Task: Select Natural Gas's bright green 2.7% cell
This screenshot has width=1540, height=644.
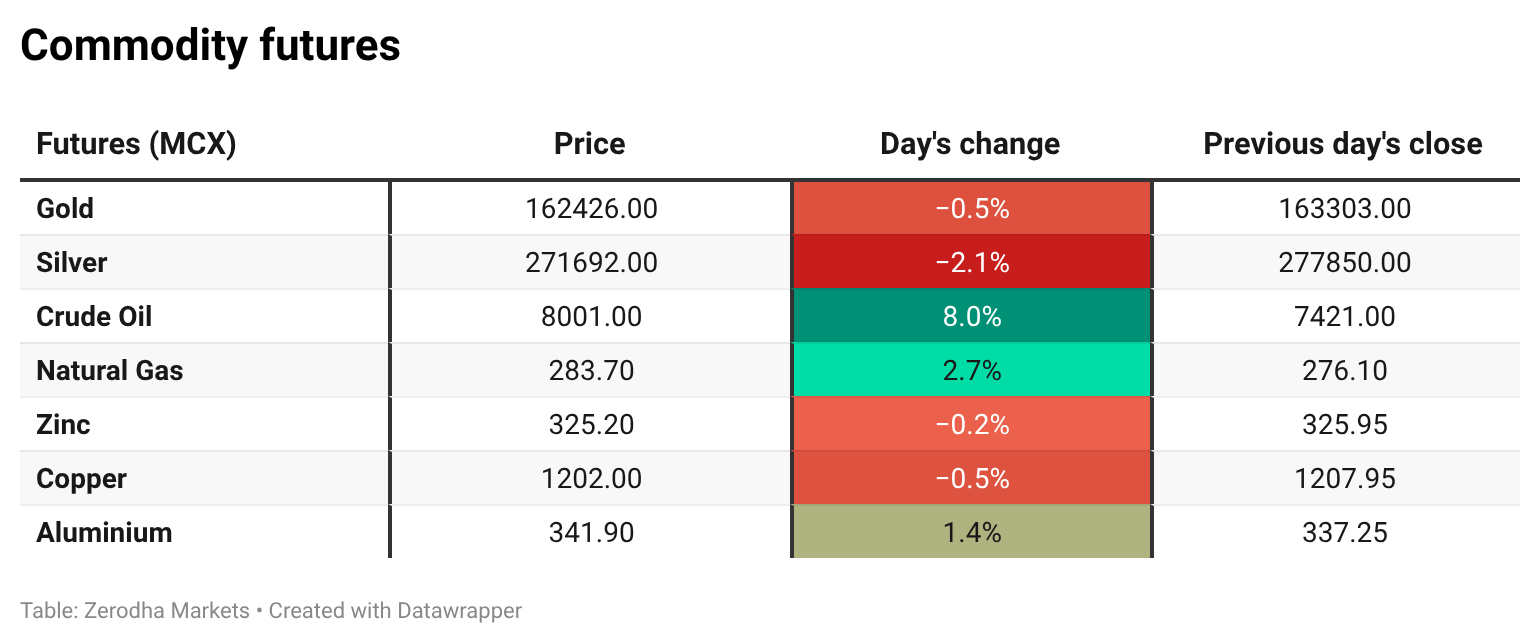Action: [972, 371]
